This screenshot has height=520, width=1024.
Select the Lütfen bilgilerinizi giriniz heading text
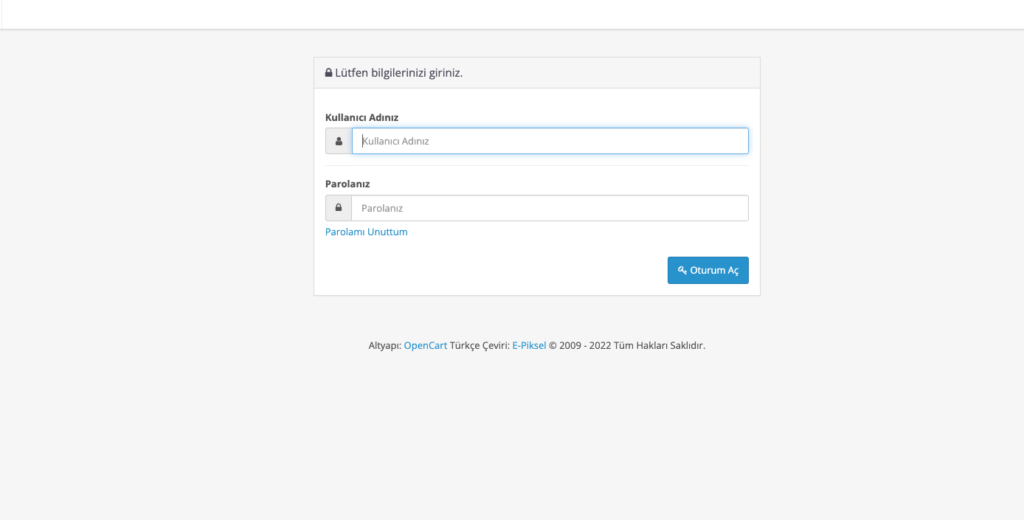[398, 73]
